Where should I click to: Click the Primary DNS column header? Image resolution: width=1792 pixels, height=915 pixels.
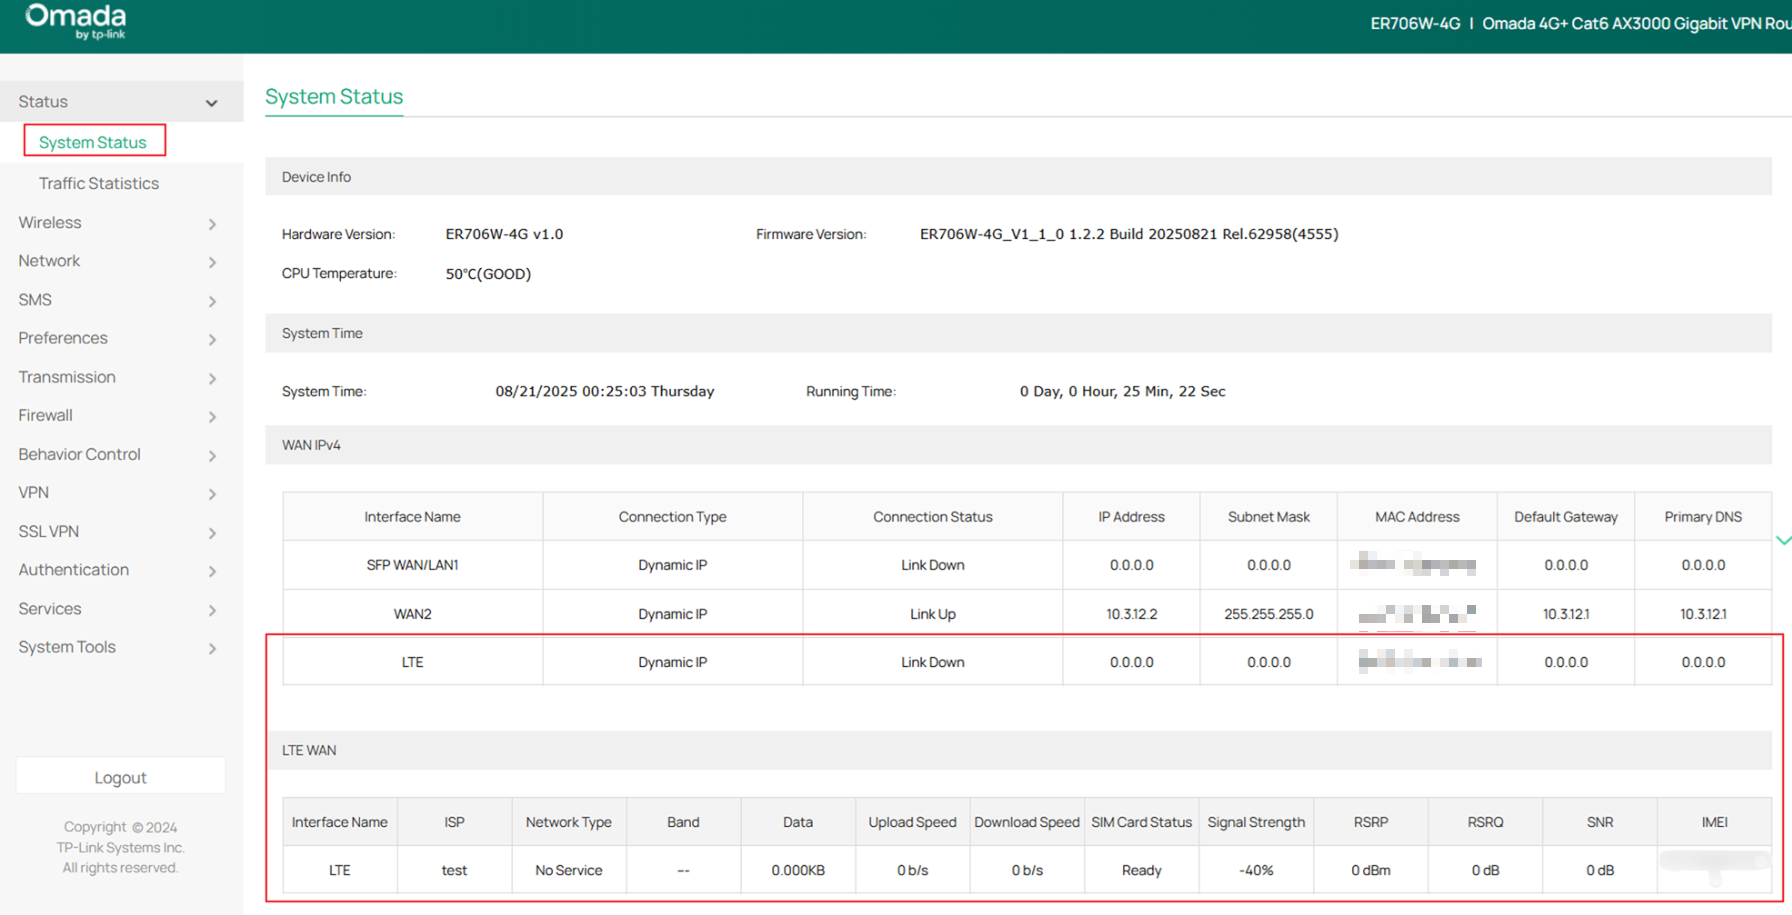pyautogui.click(x=1703, y=517)
